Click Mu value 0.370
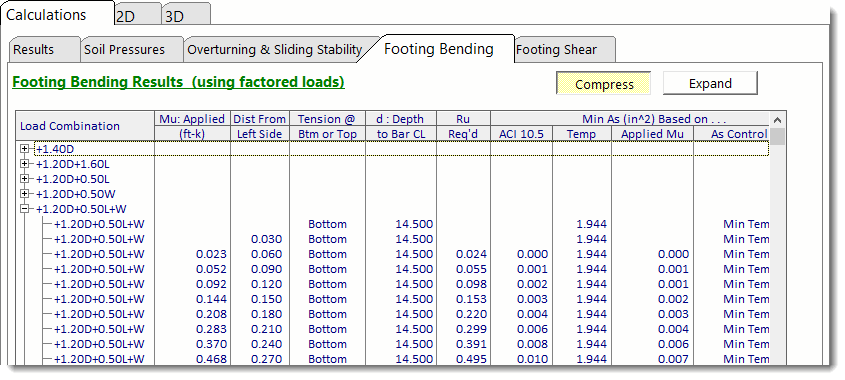 pos(211,345)
